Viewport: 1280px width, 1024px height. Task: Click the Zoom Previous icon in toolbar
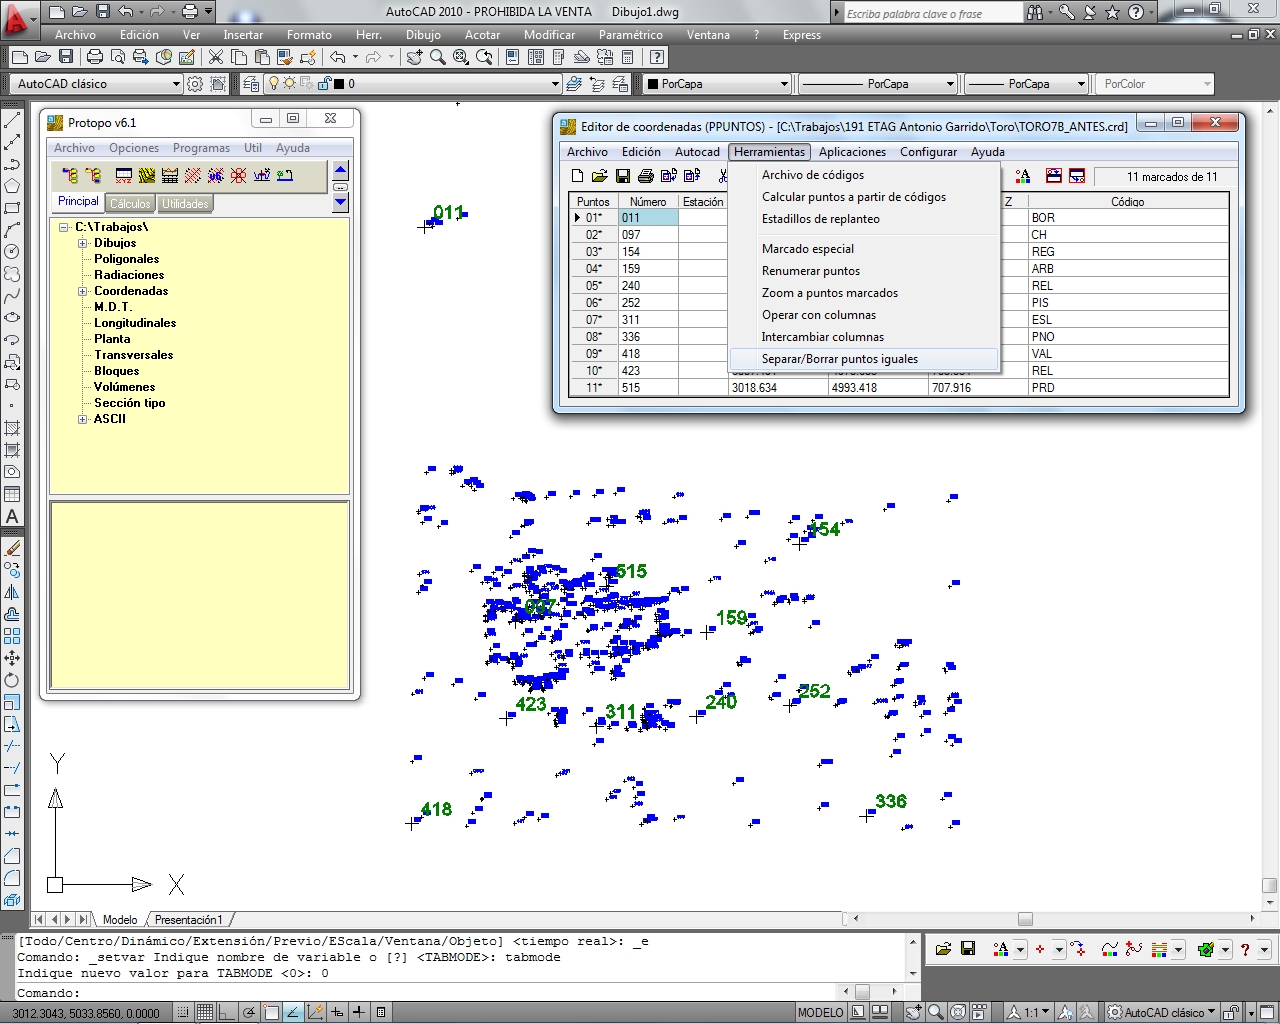(x=485, y=57)
